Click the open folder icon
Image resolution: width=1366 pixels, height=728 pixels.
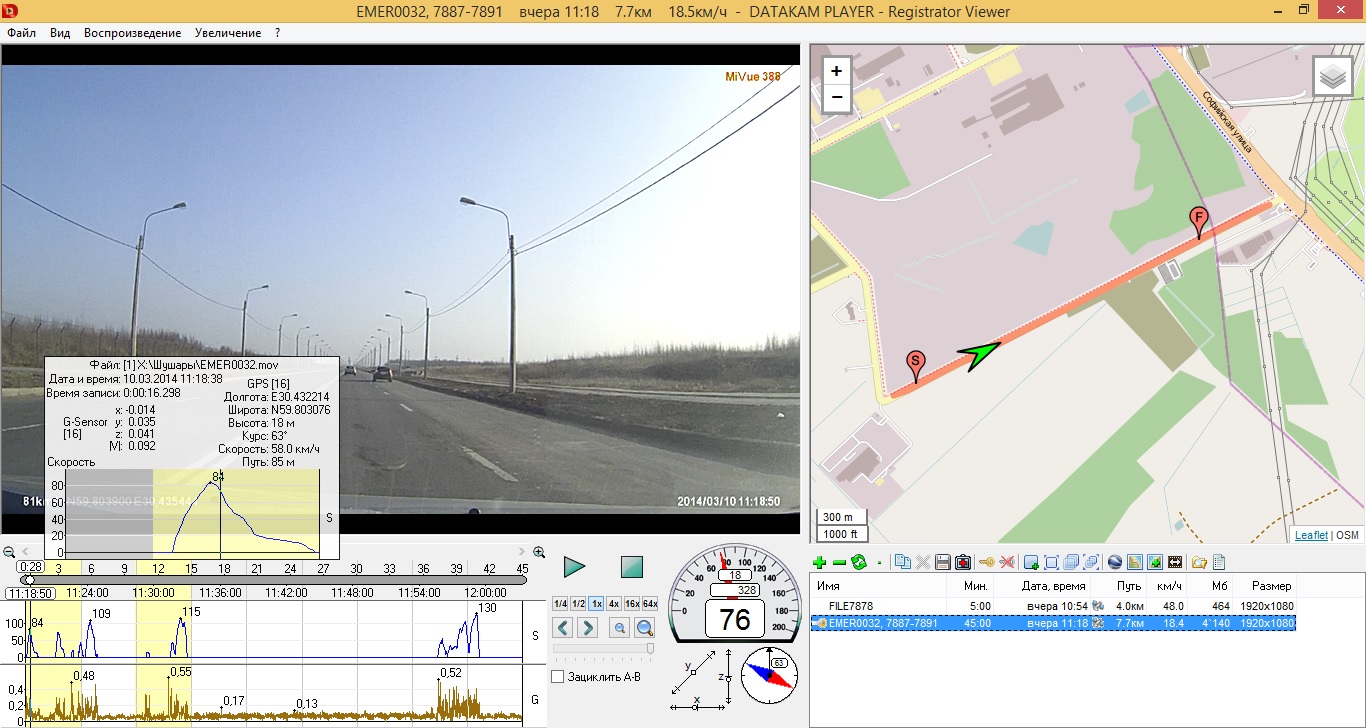1199,562
